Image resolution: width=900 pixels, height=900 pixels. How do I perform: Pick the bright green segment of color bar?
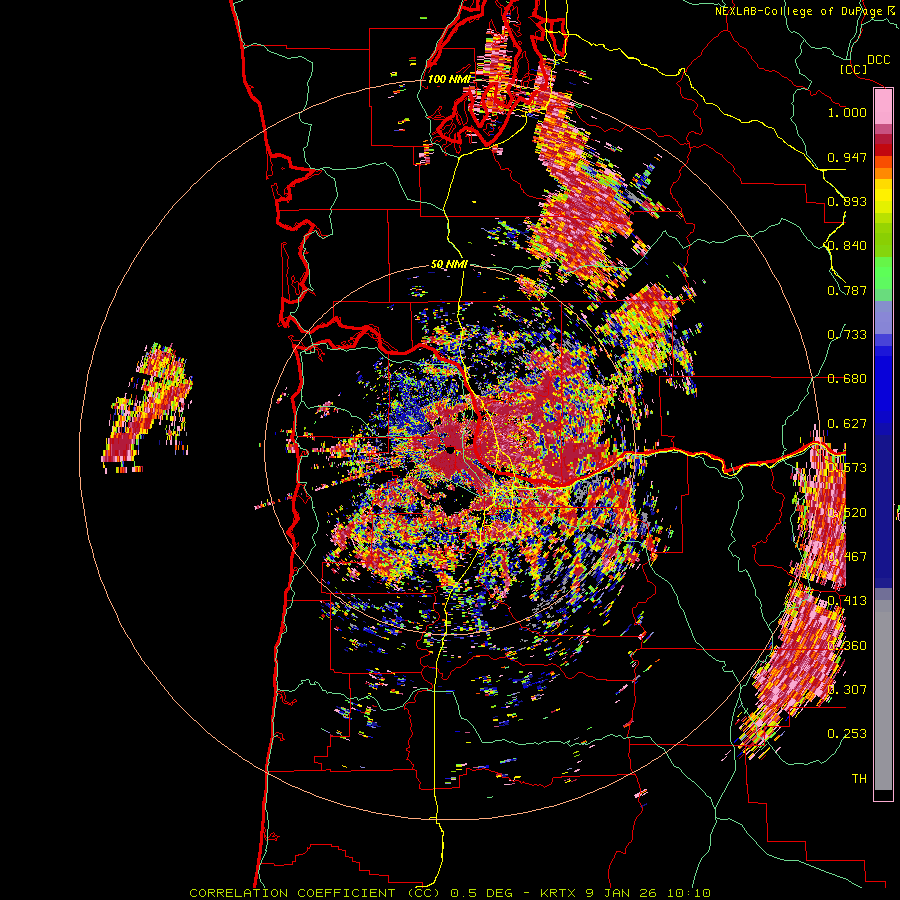[x=883, y=273]
